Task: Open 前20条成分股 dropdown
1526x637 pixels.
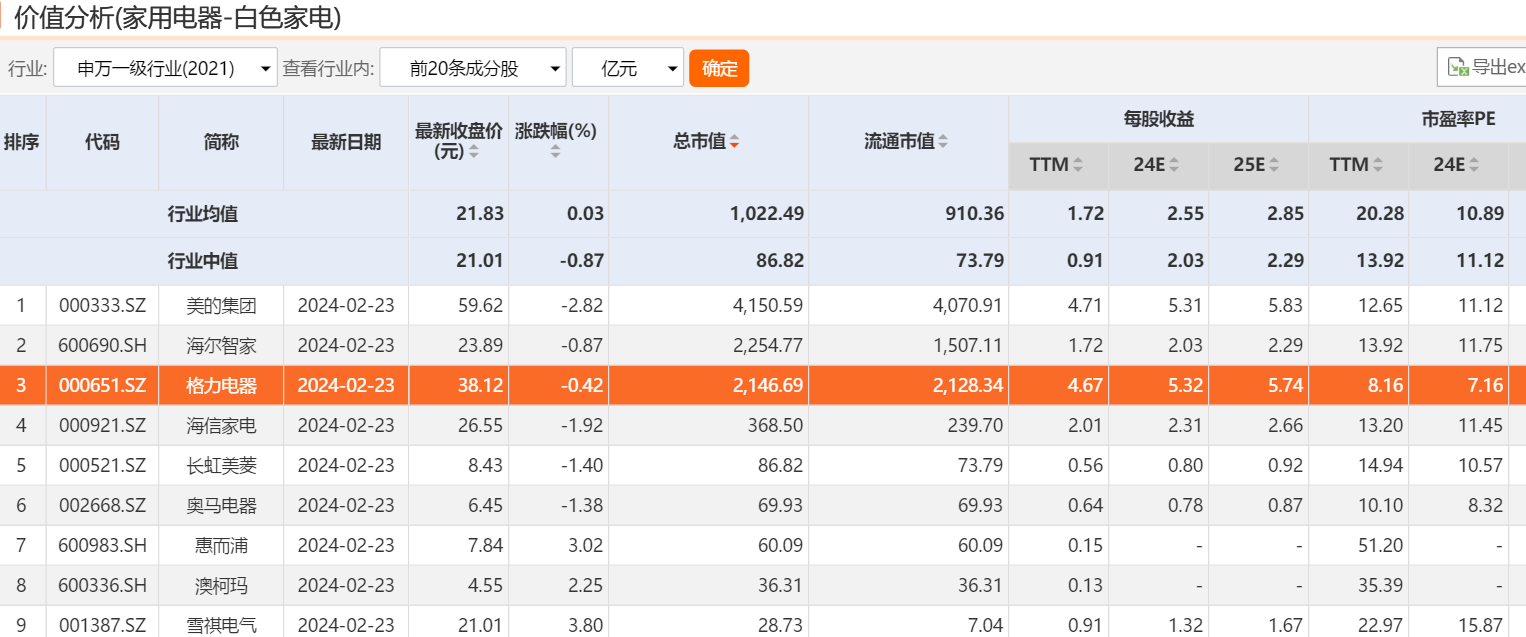Action: (x=473, y=68)
